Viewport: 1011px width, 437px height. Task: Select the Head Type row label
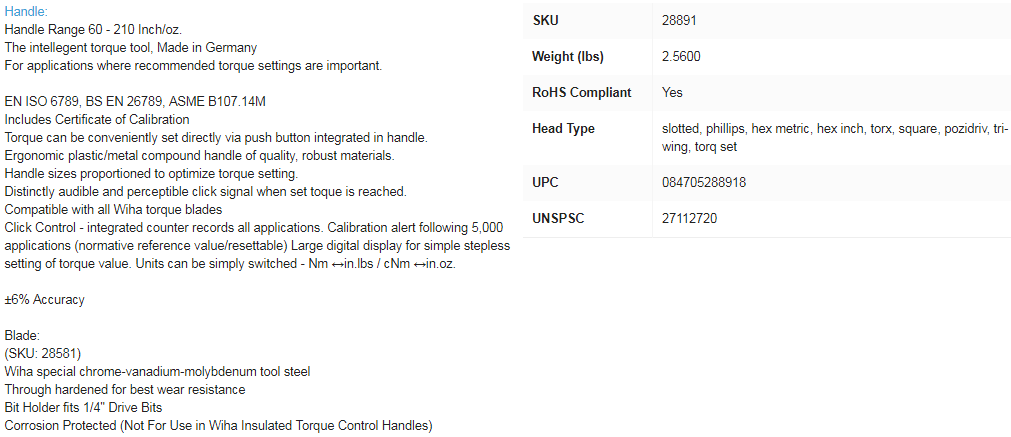pos(563,128)
